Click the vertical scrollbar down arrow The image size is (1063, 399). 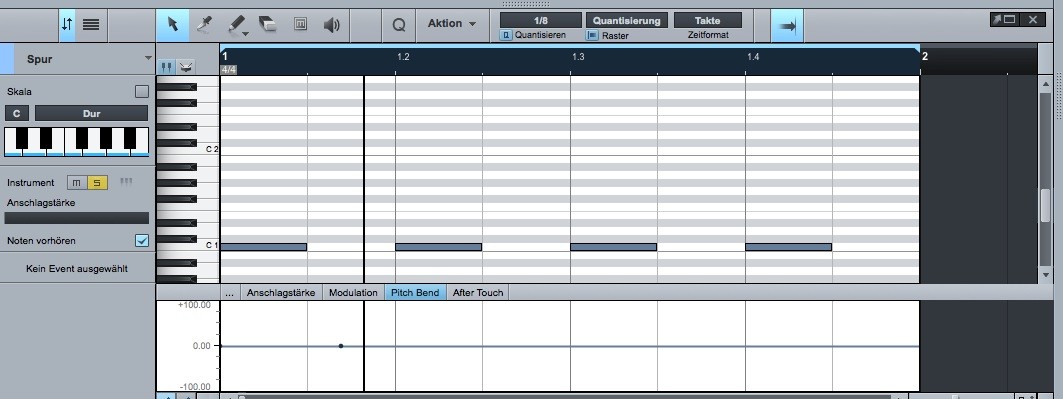(1045, 275)
